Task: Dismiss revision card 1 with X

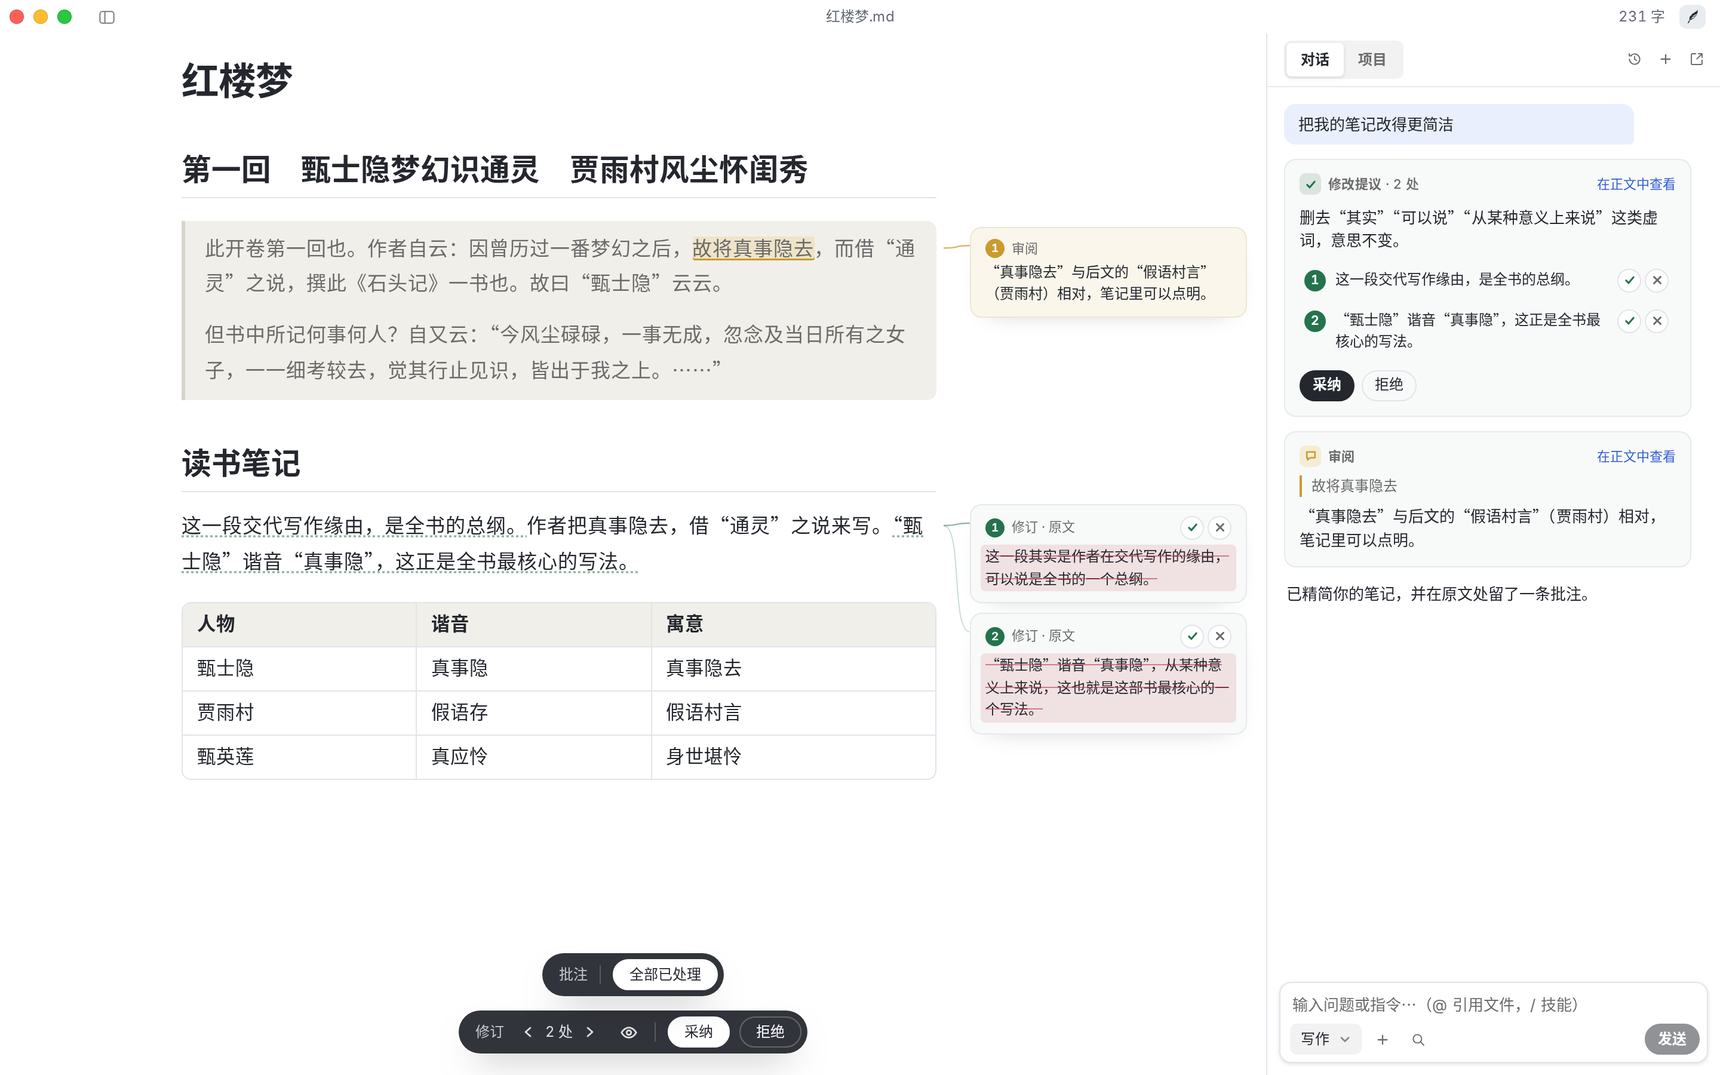Action: point(1220,527)
